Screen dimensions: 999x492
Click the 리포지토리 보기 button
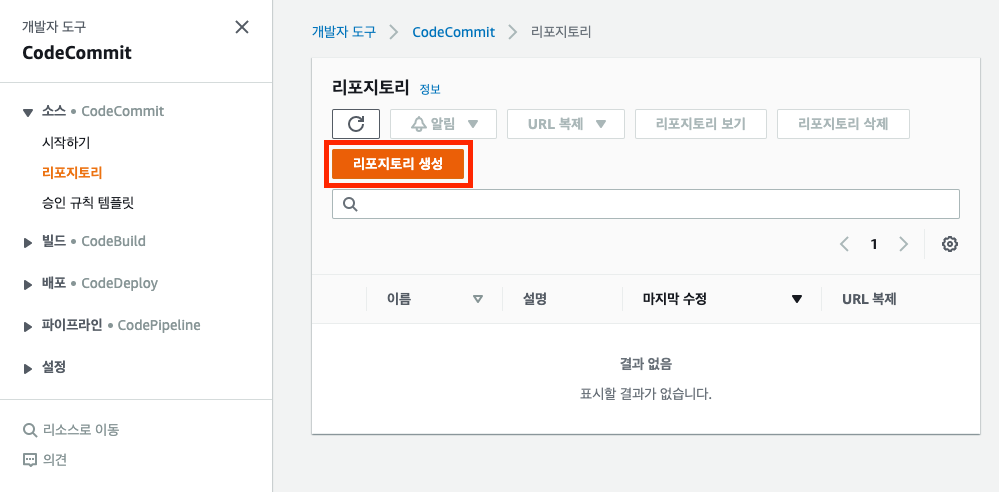point(701,124)
